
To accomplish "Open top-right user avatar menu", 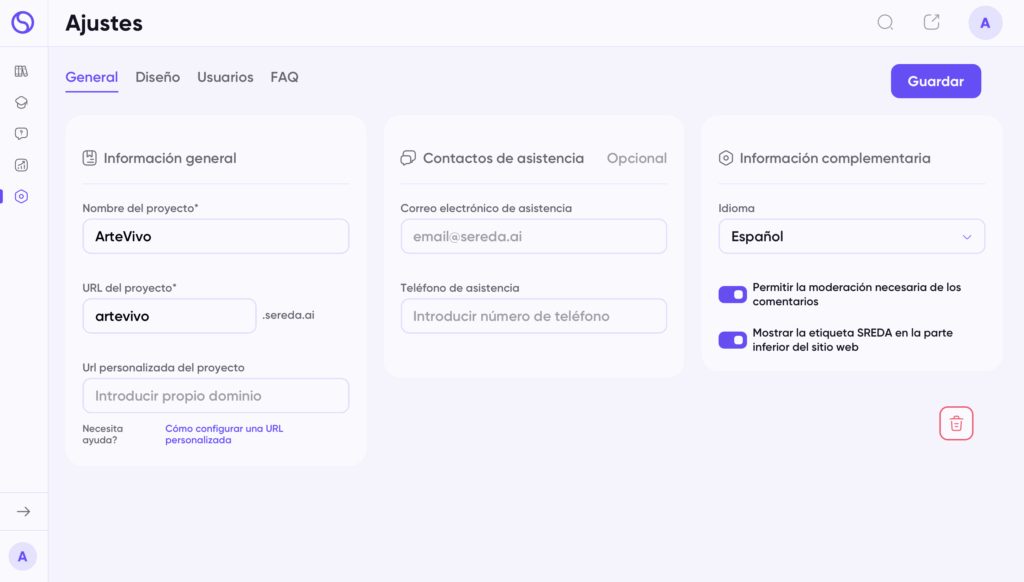I will pyautogui.click(x=985, y=23).
